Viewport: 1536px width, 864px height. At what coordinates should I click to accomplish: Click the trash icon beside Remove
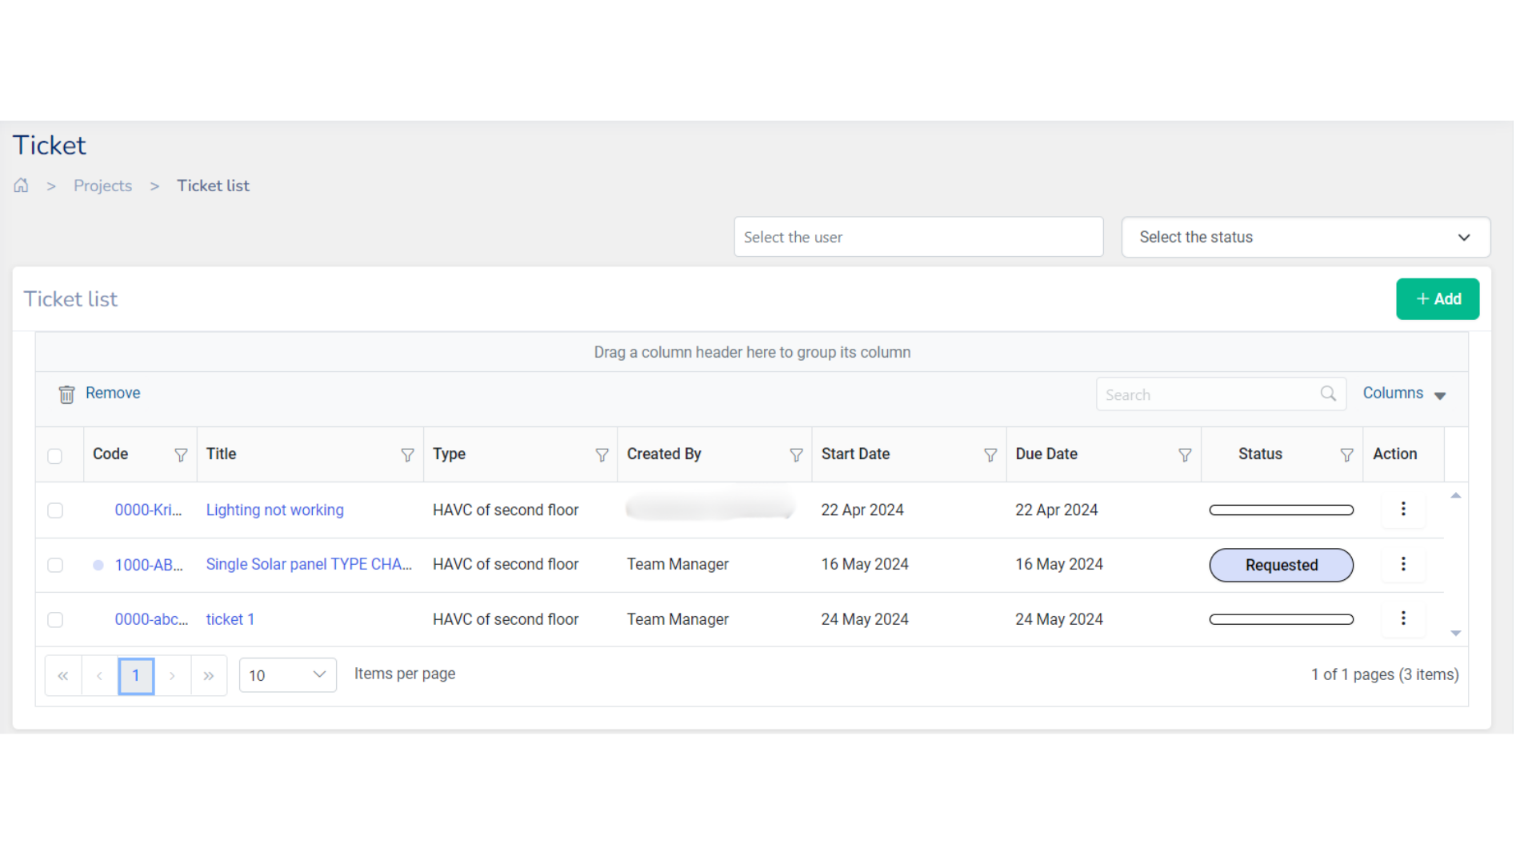(x=67, y=394)
